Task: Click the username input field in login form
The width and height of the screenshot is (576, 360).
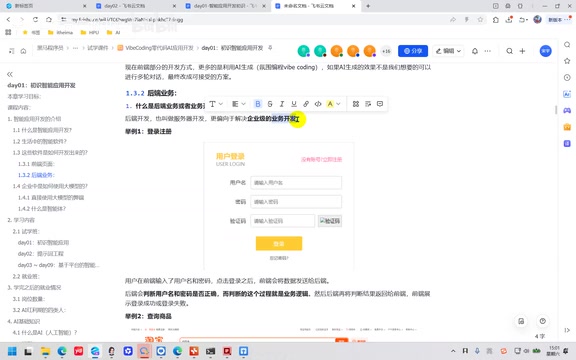Action: coord(296,183)
